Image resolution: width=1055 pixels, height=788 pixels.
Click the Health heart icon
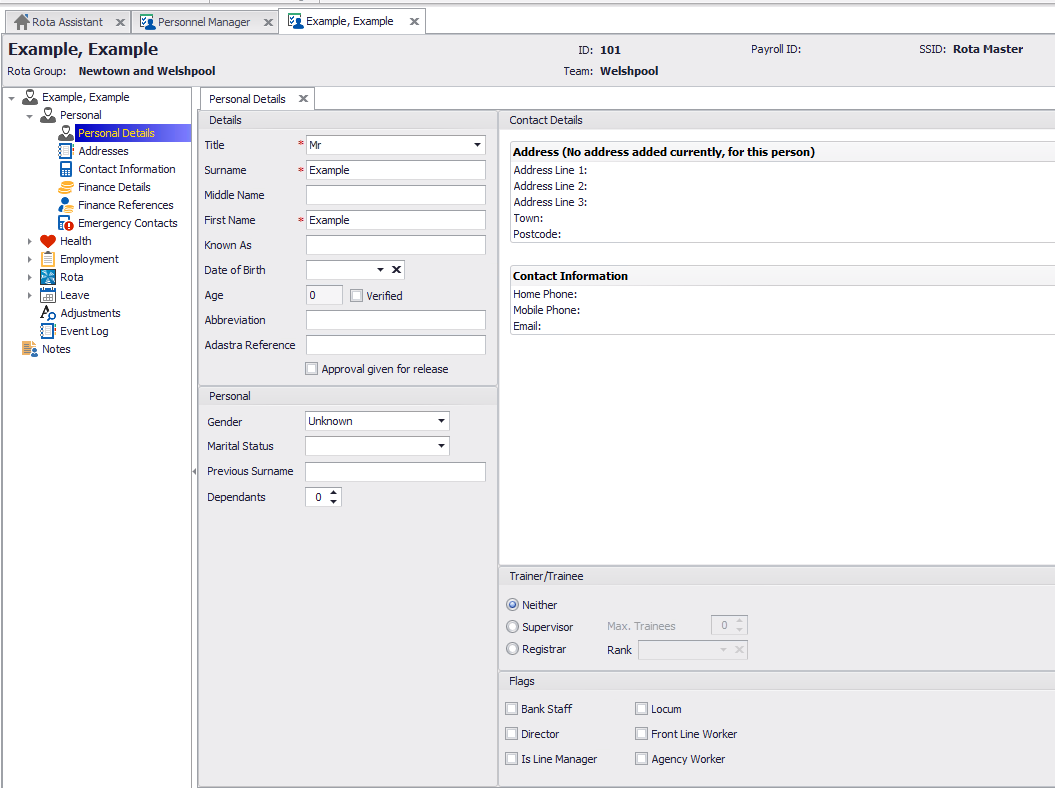48,240
